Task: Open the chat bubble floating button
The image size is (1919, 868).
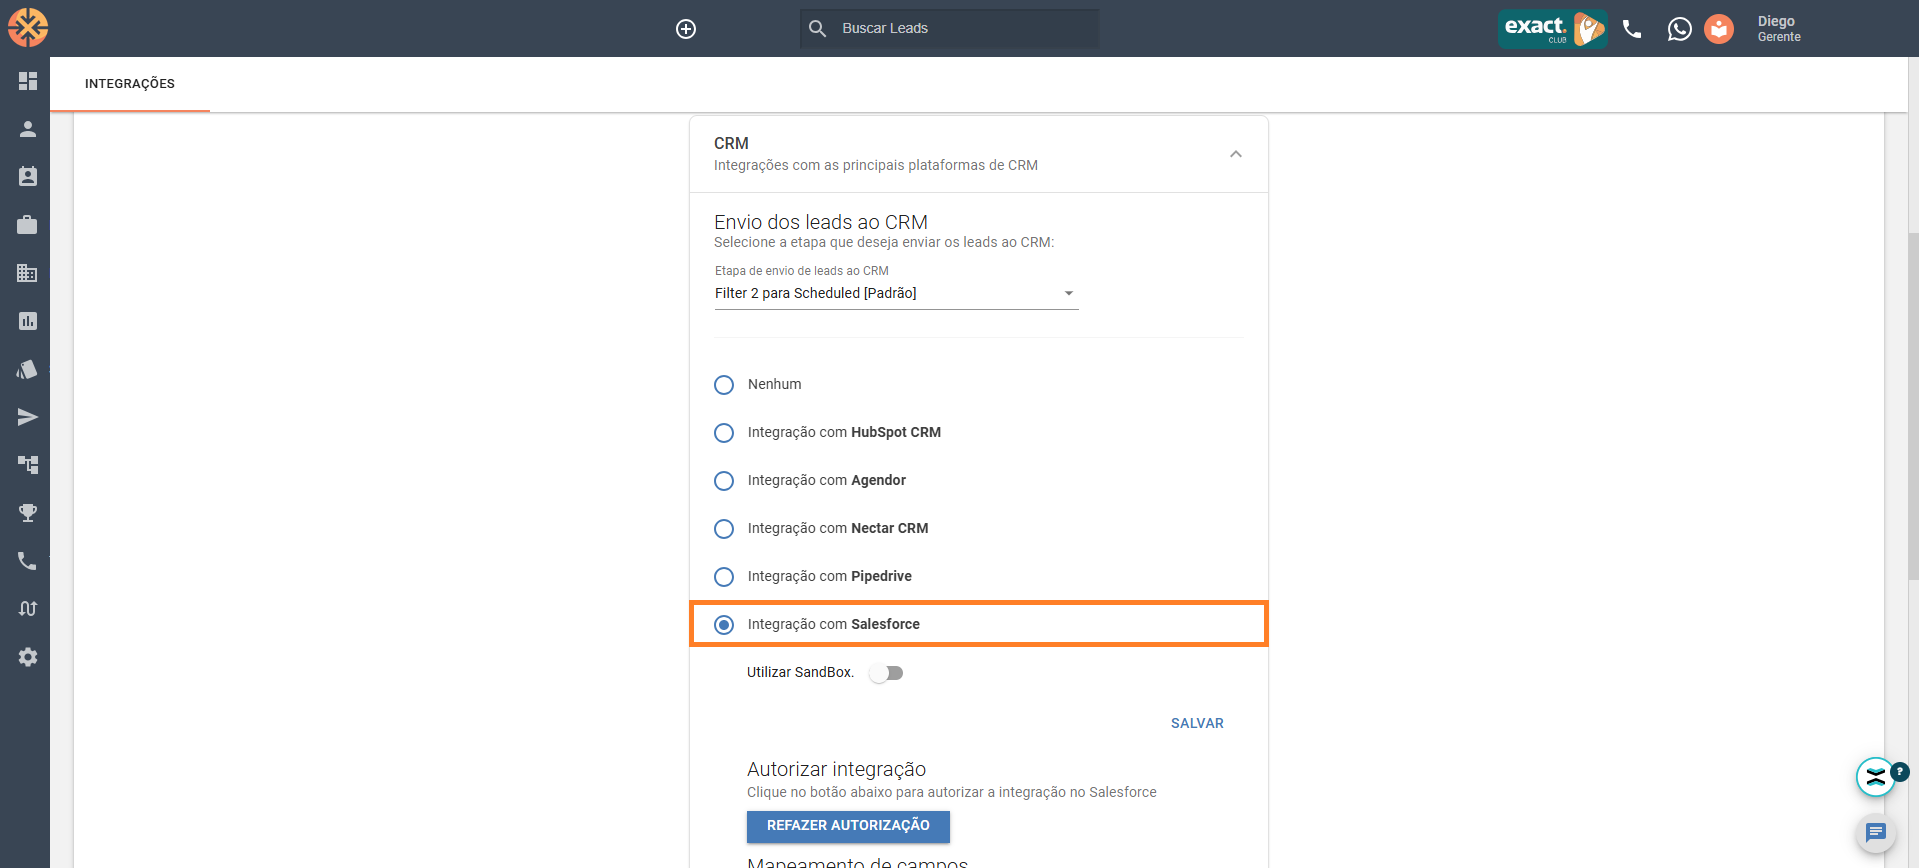Action: click(1876, 832)
